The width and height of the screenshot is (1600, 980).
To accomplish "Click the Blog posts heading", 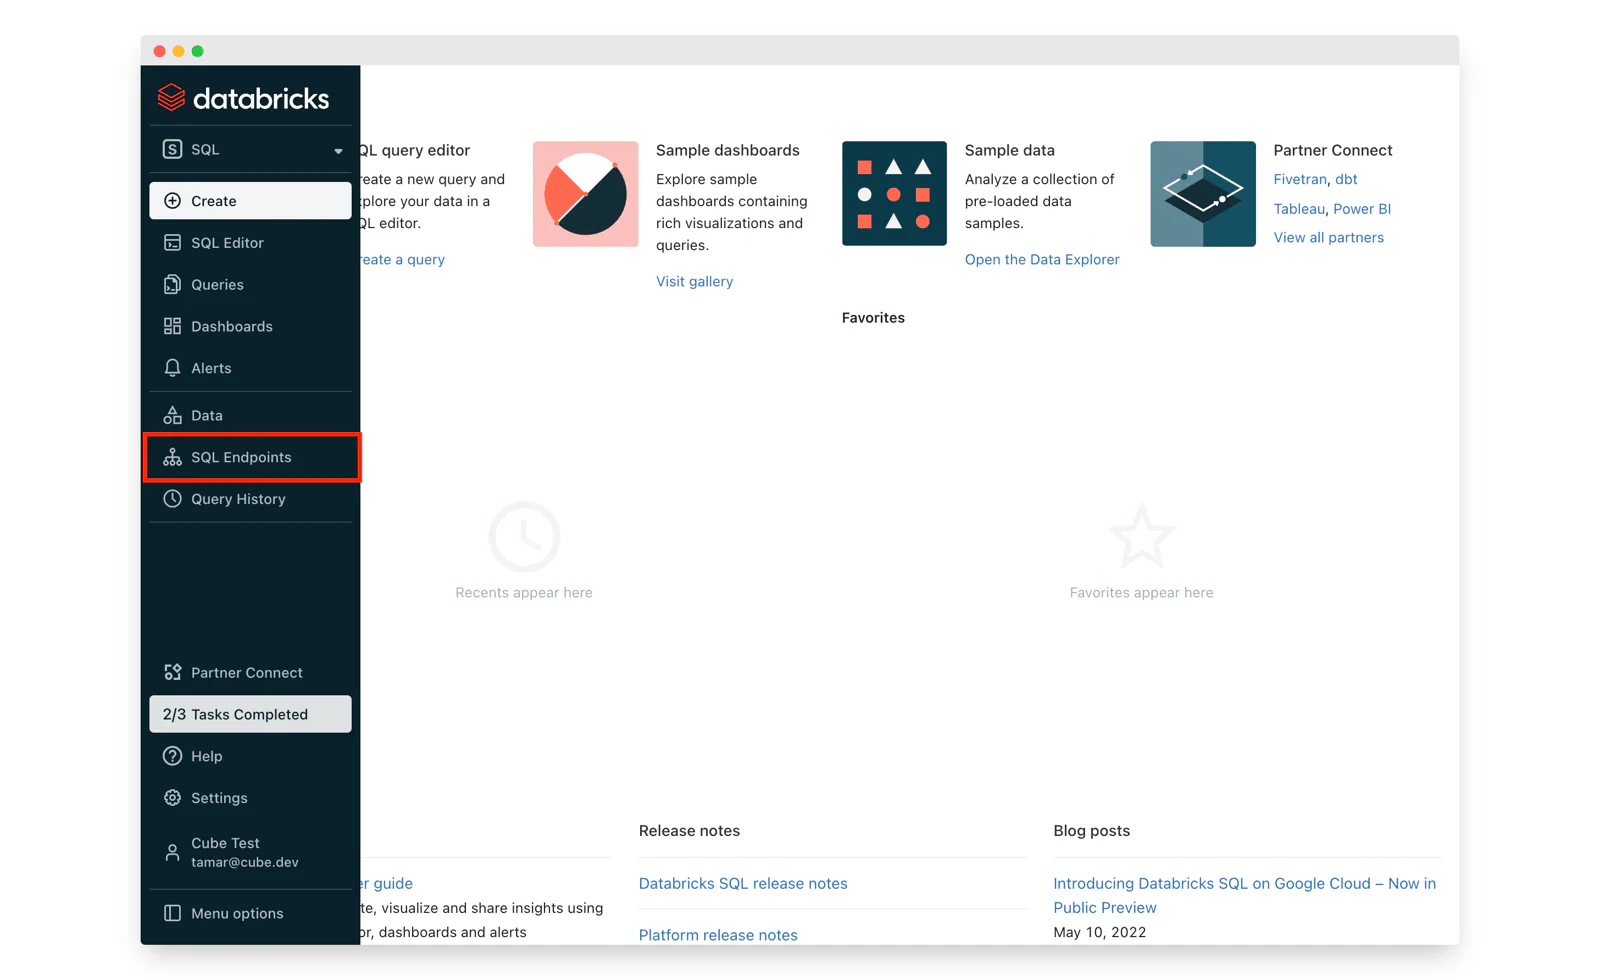I will [1091, 831].
